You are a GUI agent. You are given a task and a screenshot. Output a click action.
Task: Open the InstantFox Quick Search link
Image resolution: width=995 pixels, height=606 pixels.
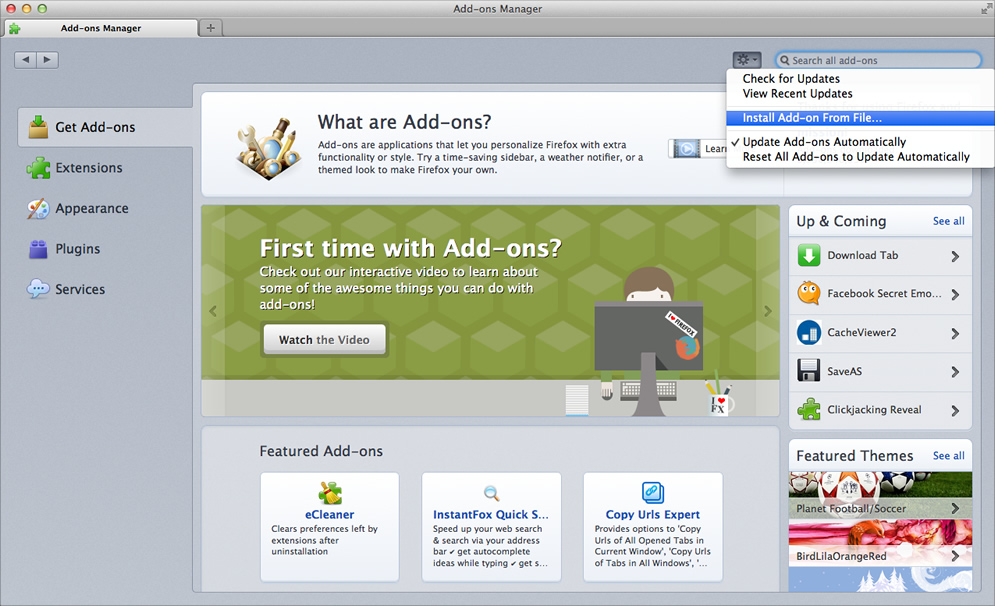pyautogui.click(x=491, y=515)
